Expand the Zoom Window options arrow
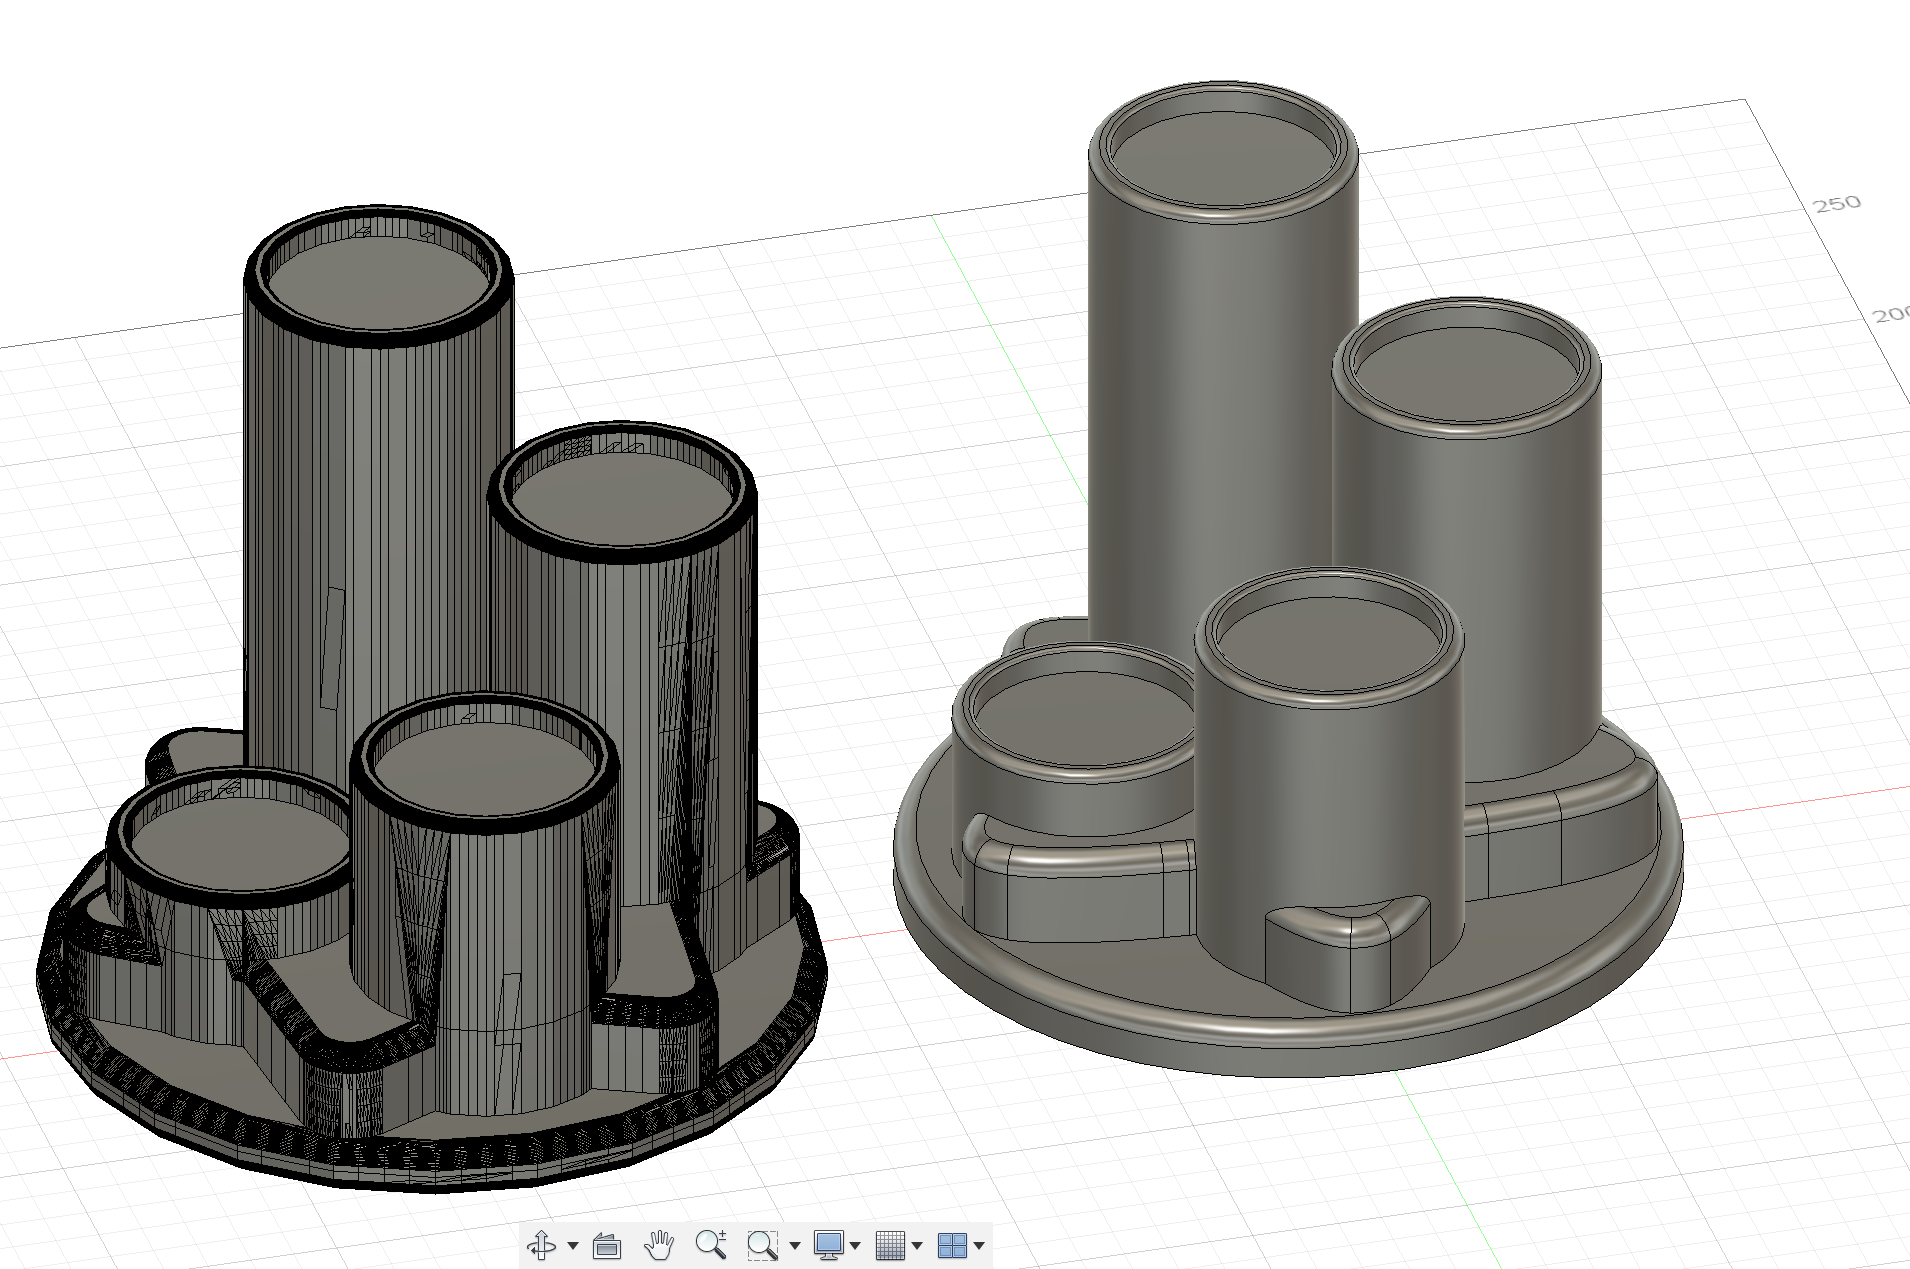 click(795, 1246)
